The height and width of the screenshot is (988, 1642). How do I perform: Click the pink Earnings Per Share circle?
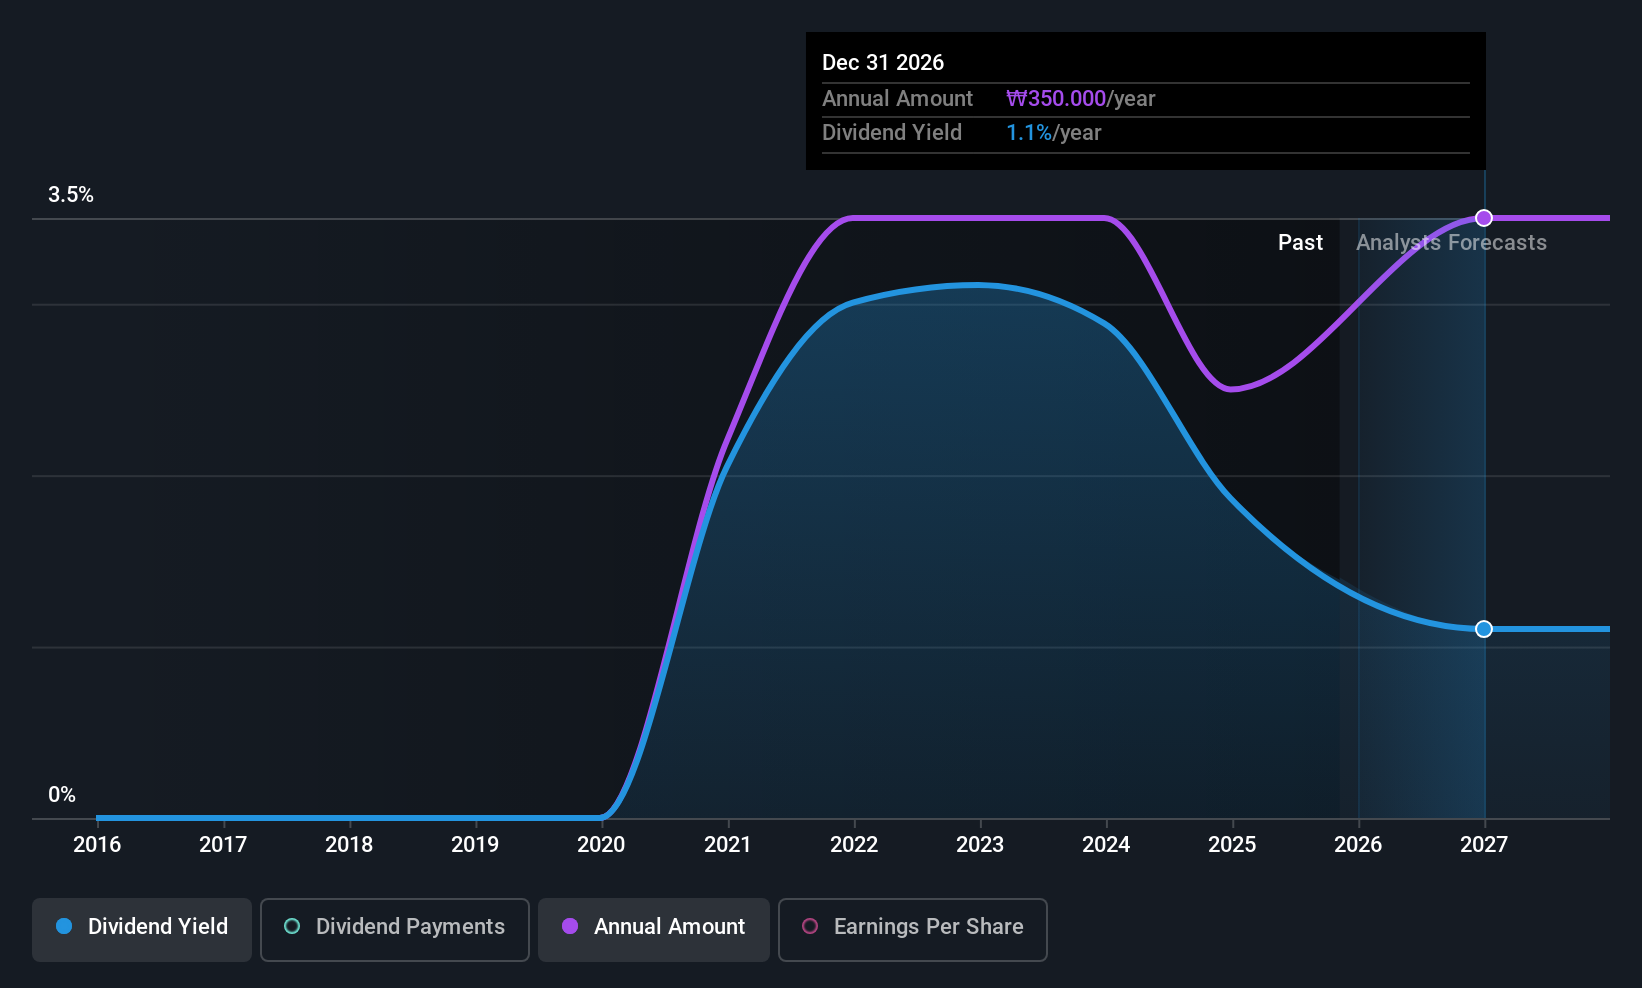pyautogui.click(x=810, y=927)
